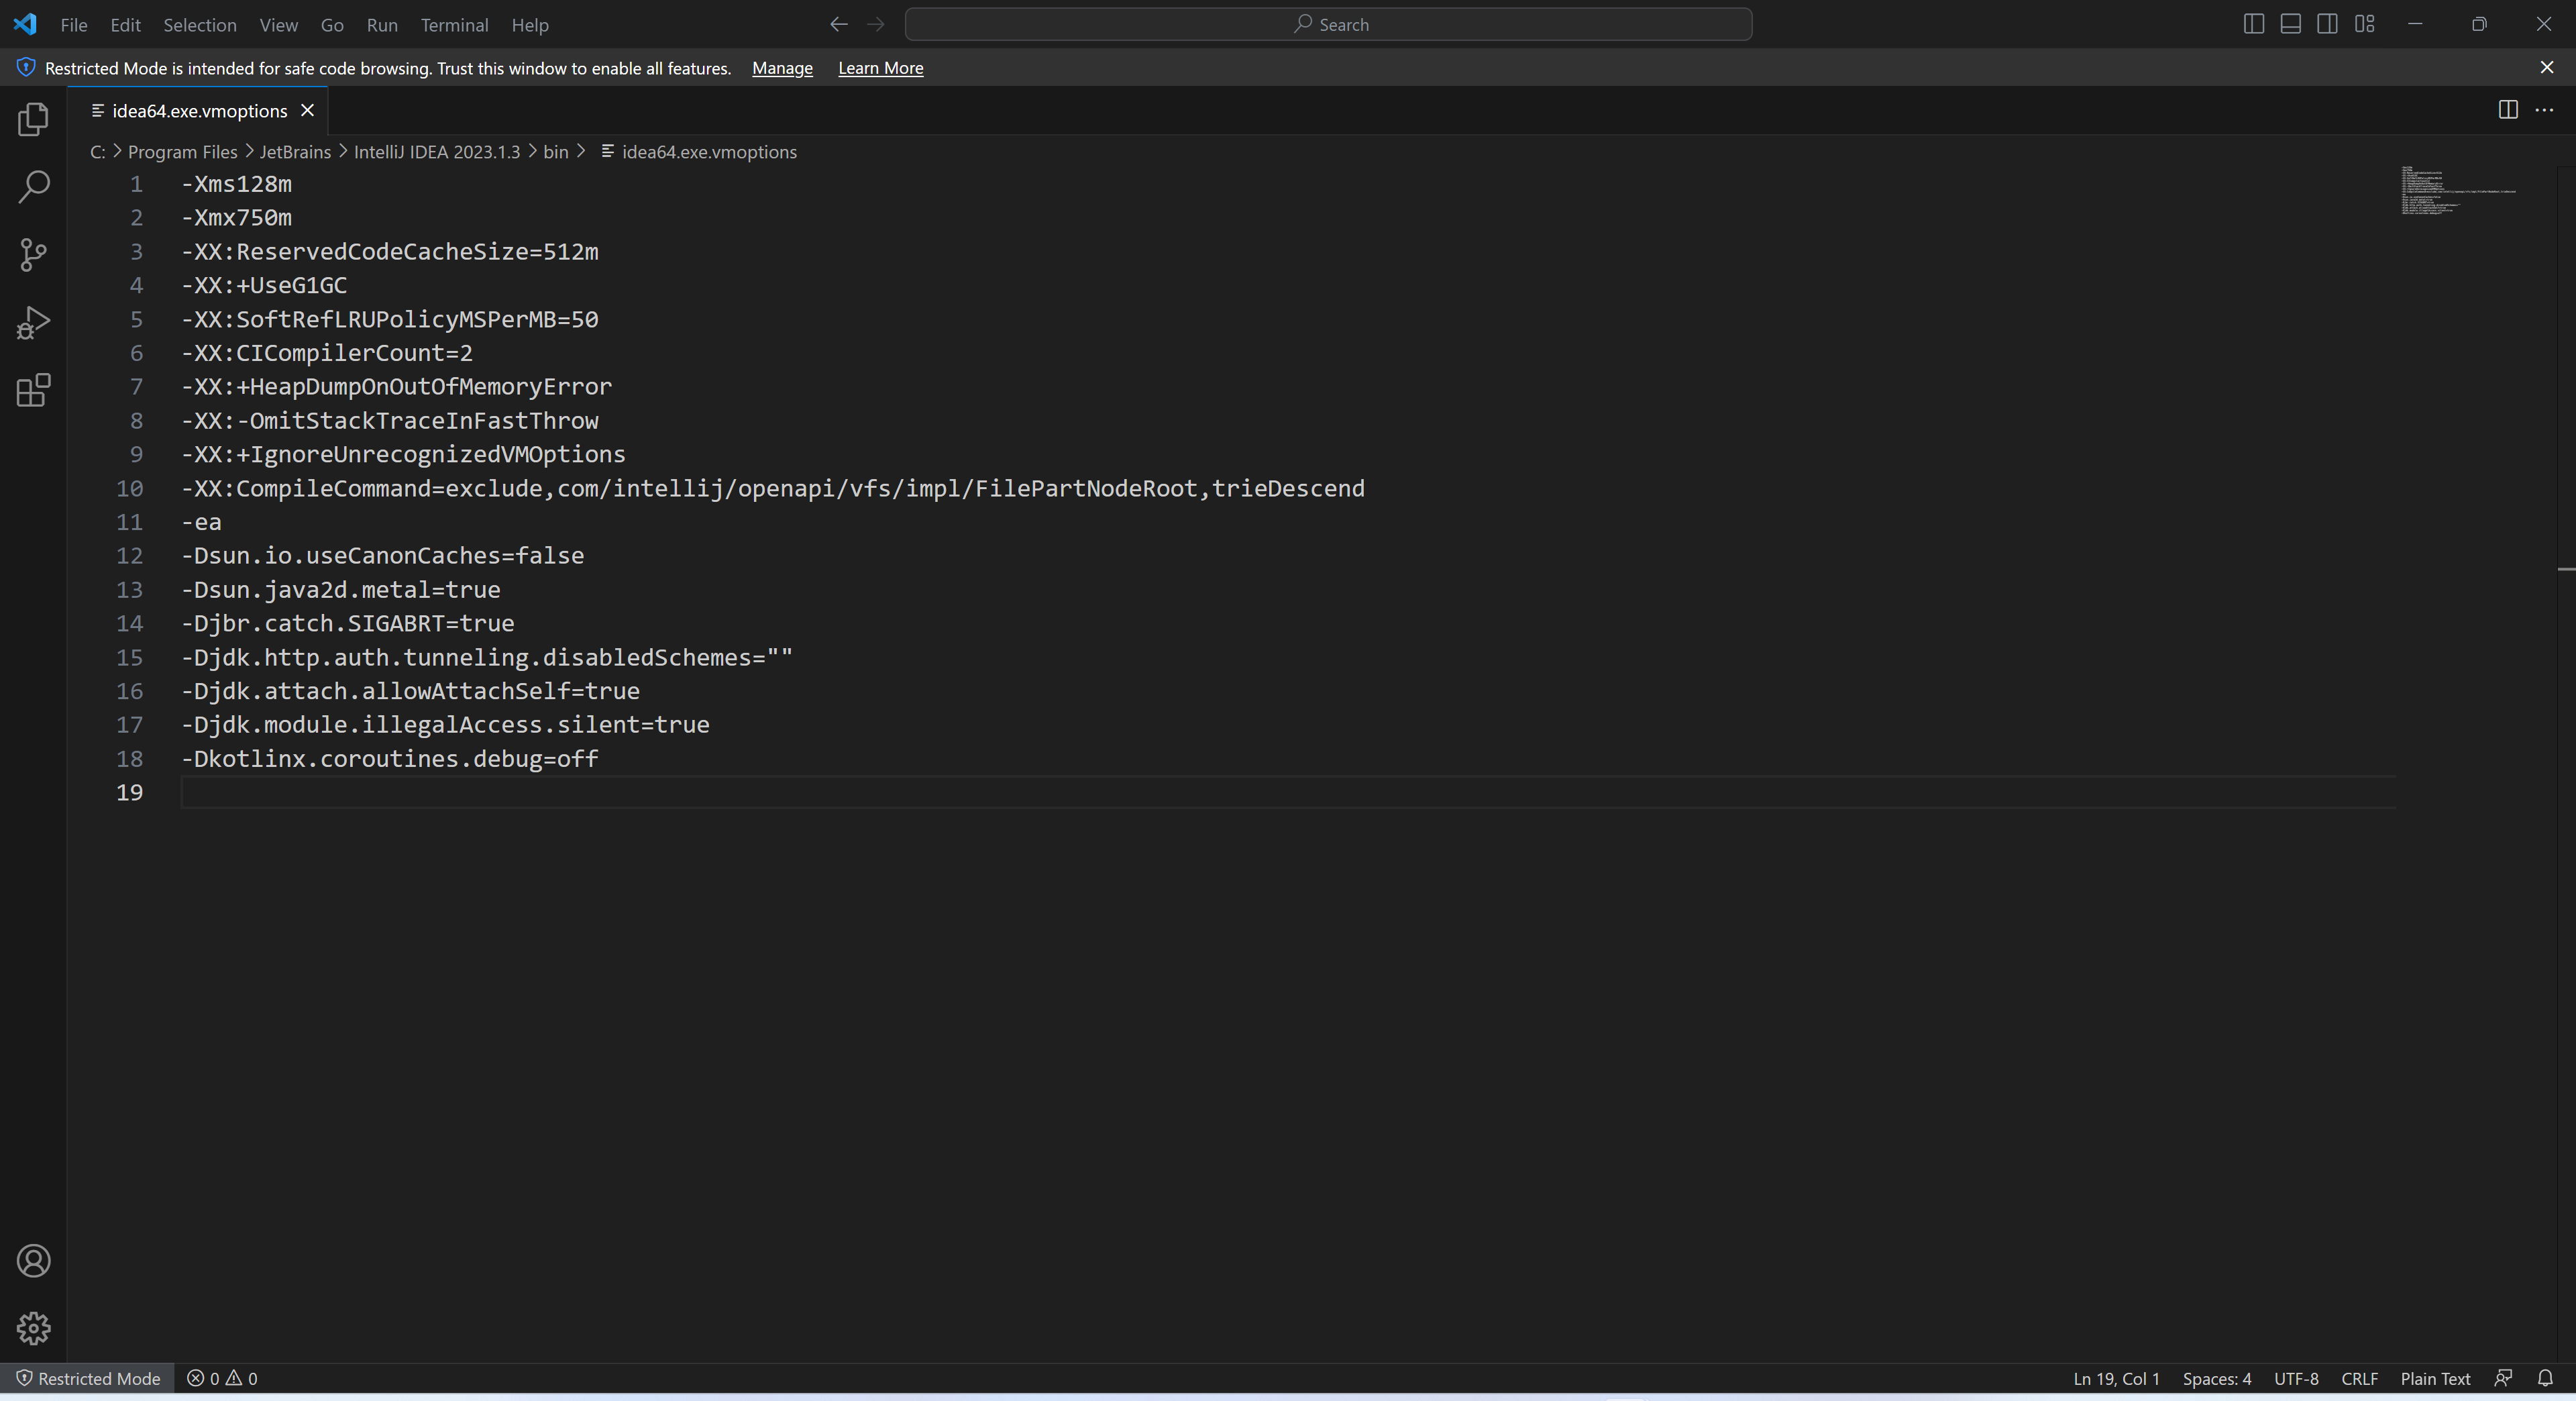Open the Help menu
The height and width of the screenshot is (1401, 2576).
tap(530, 25)
